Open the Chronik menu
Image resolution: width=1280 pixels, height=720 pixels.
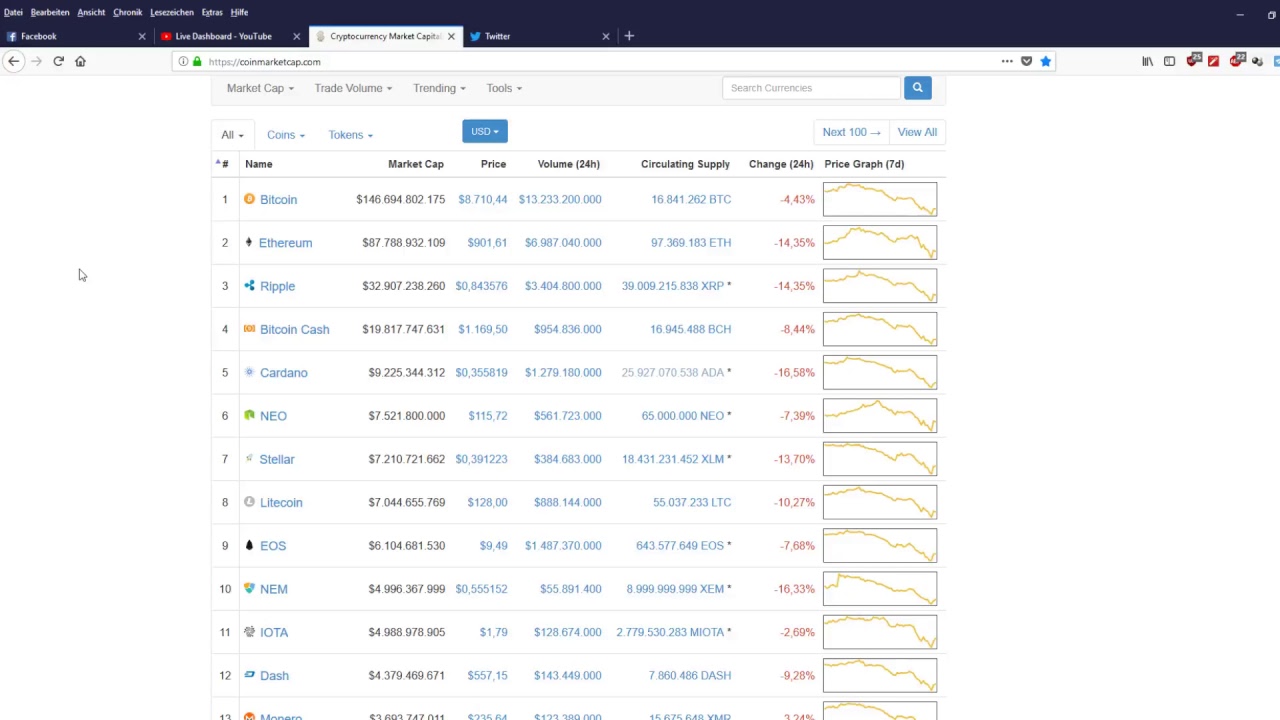(x=127, y=12)
